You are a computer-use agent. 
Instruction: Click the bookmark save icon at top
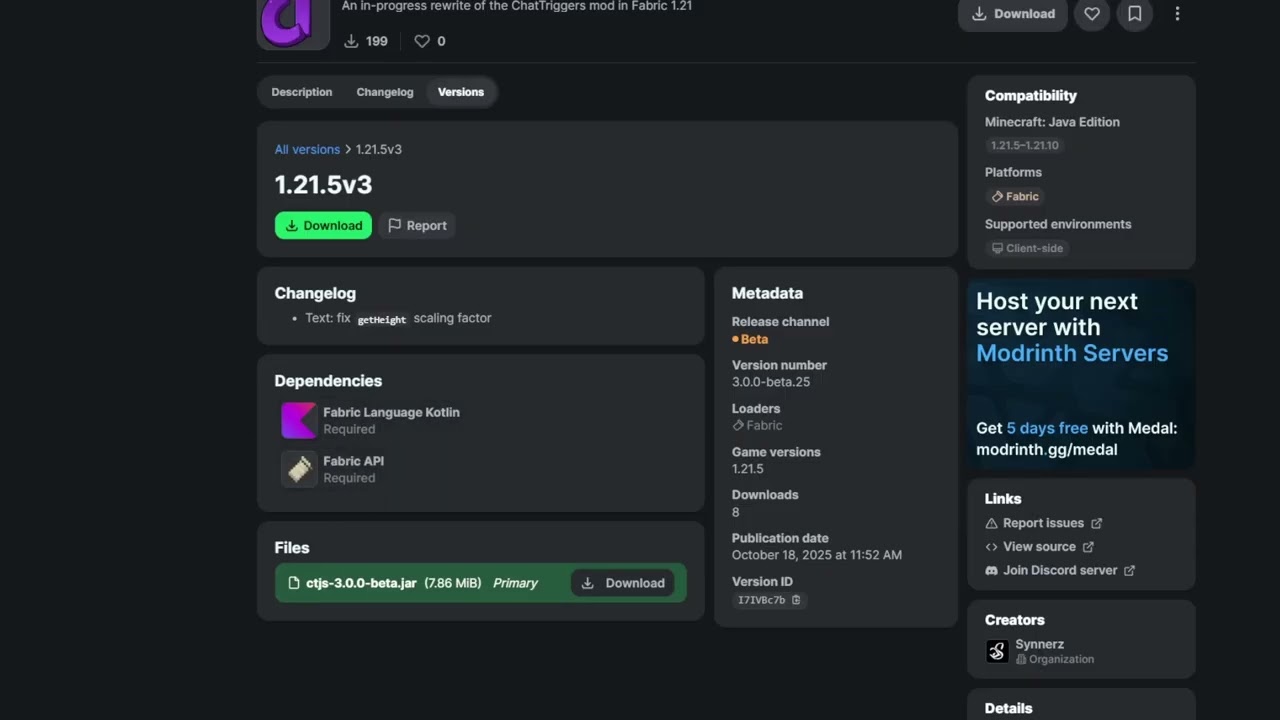[x=1135, y=14]
